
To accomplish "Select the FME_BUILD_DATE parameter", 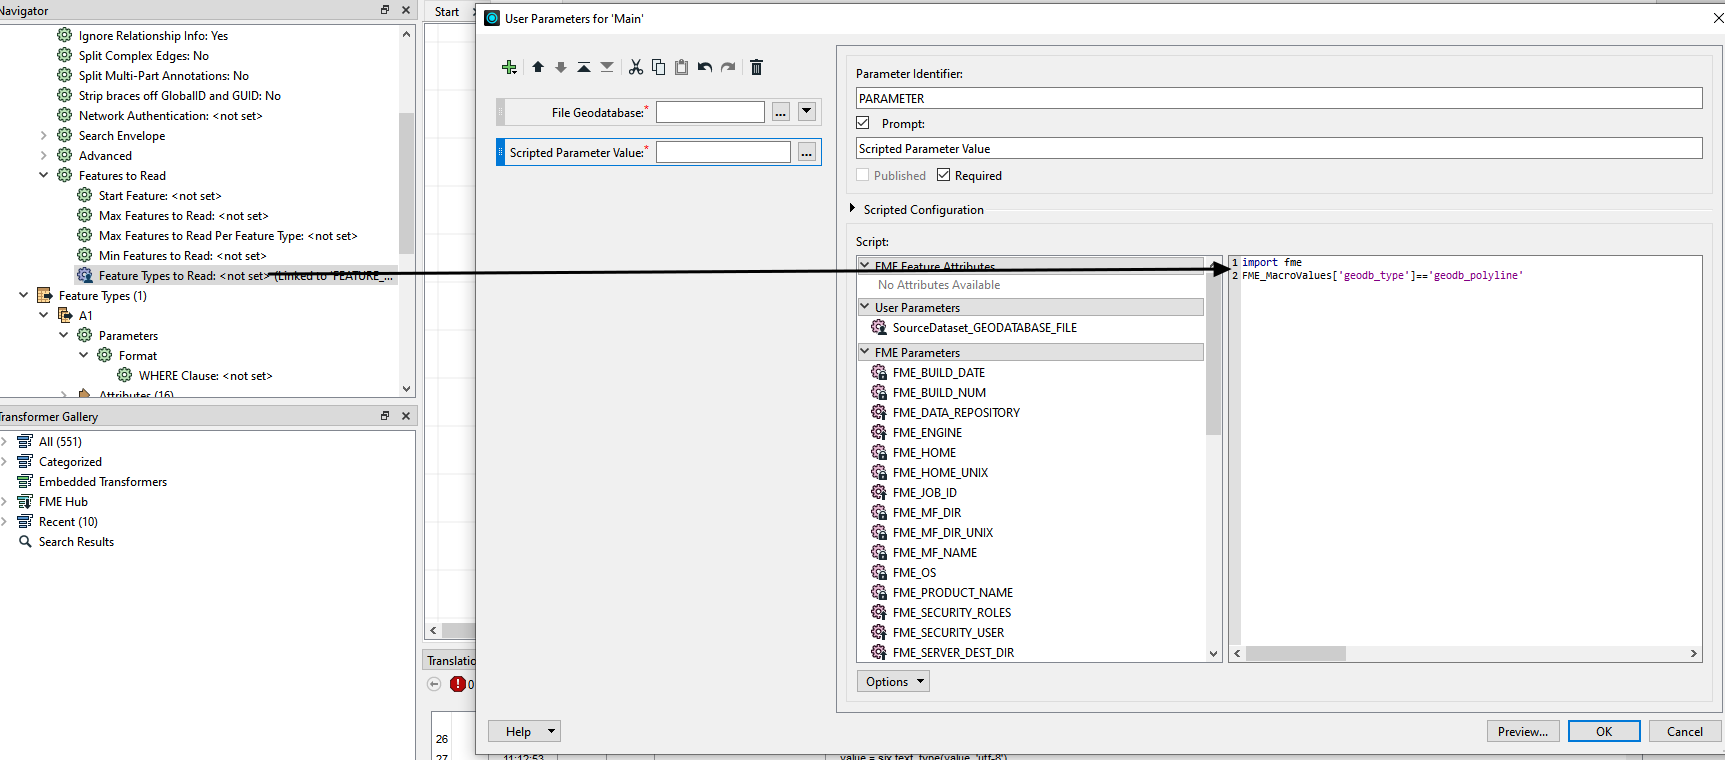I will point(938,372).
